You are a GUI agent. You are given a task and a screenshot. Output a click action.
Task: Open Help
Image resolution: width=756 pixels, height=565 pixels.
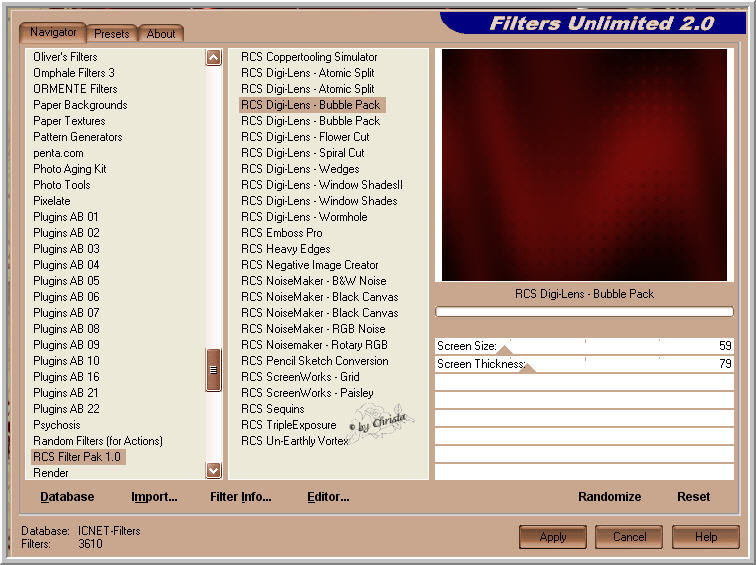(706, 537)
